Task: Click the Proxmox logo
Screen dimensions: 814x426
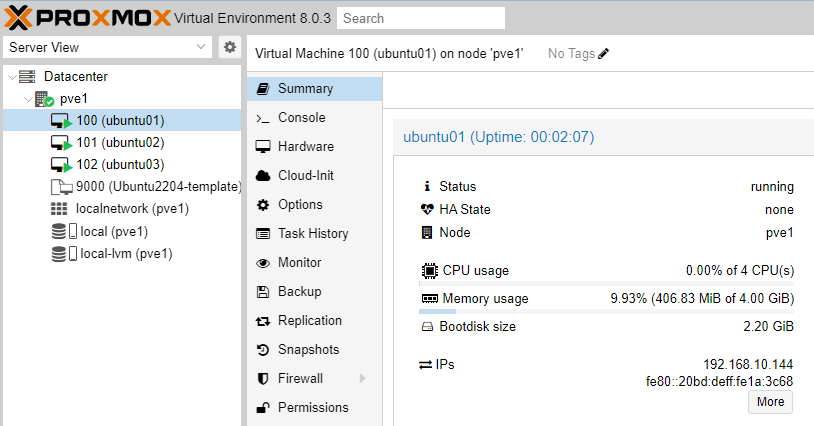Action: point(87,18)
